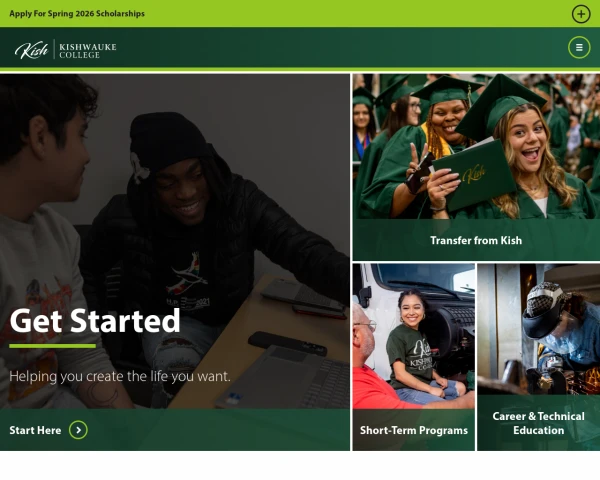The width and height of the screenshot is (600, 480).
Task: Open the Transfer from Kish label
Action: [476, 240]
